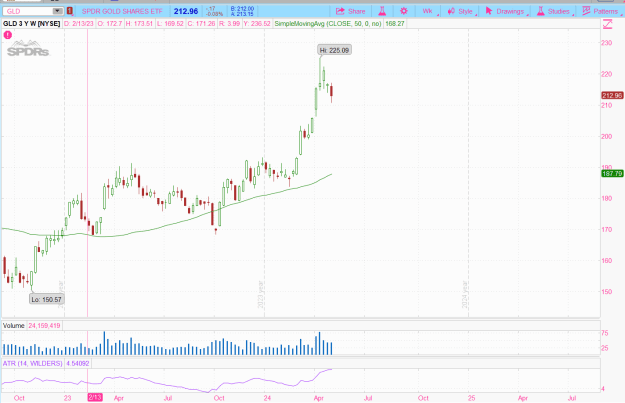The height and width of the screenshot is (403, 625).
Task: Click the ATR (14, WILDERS) study label
Action: pos(33,364)
